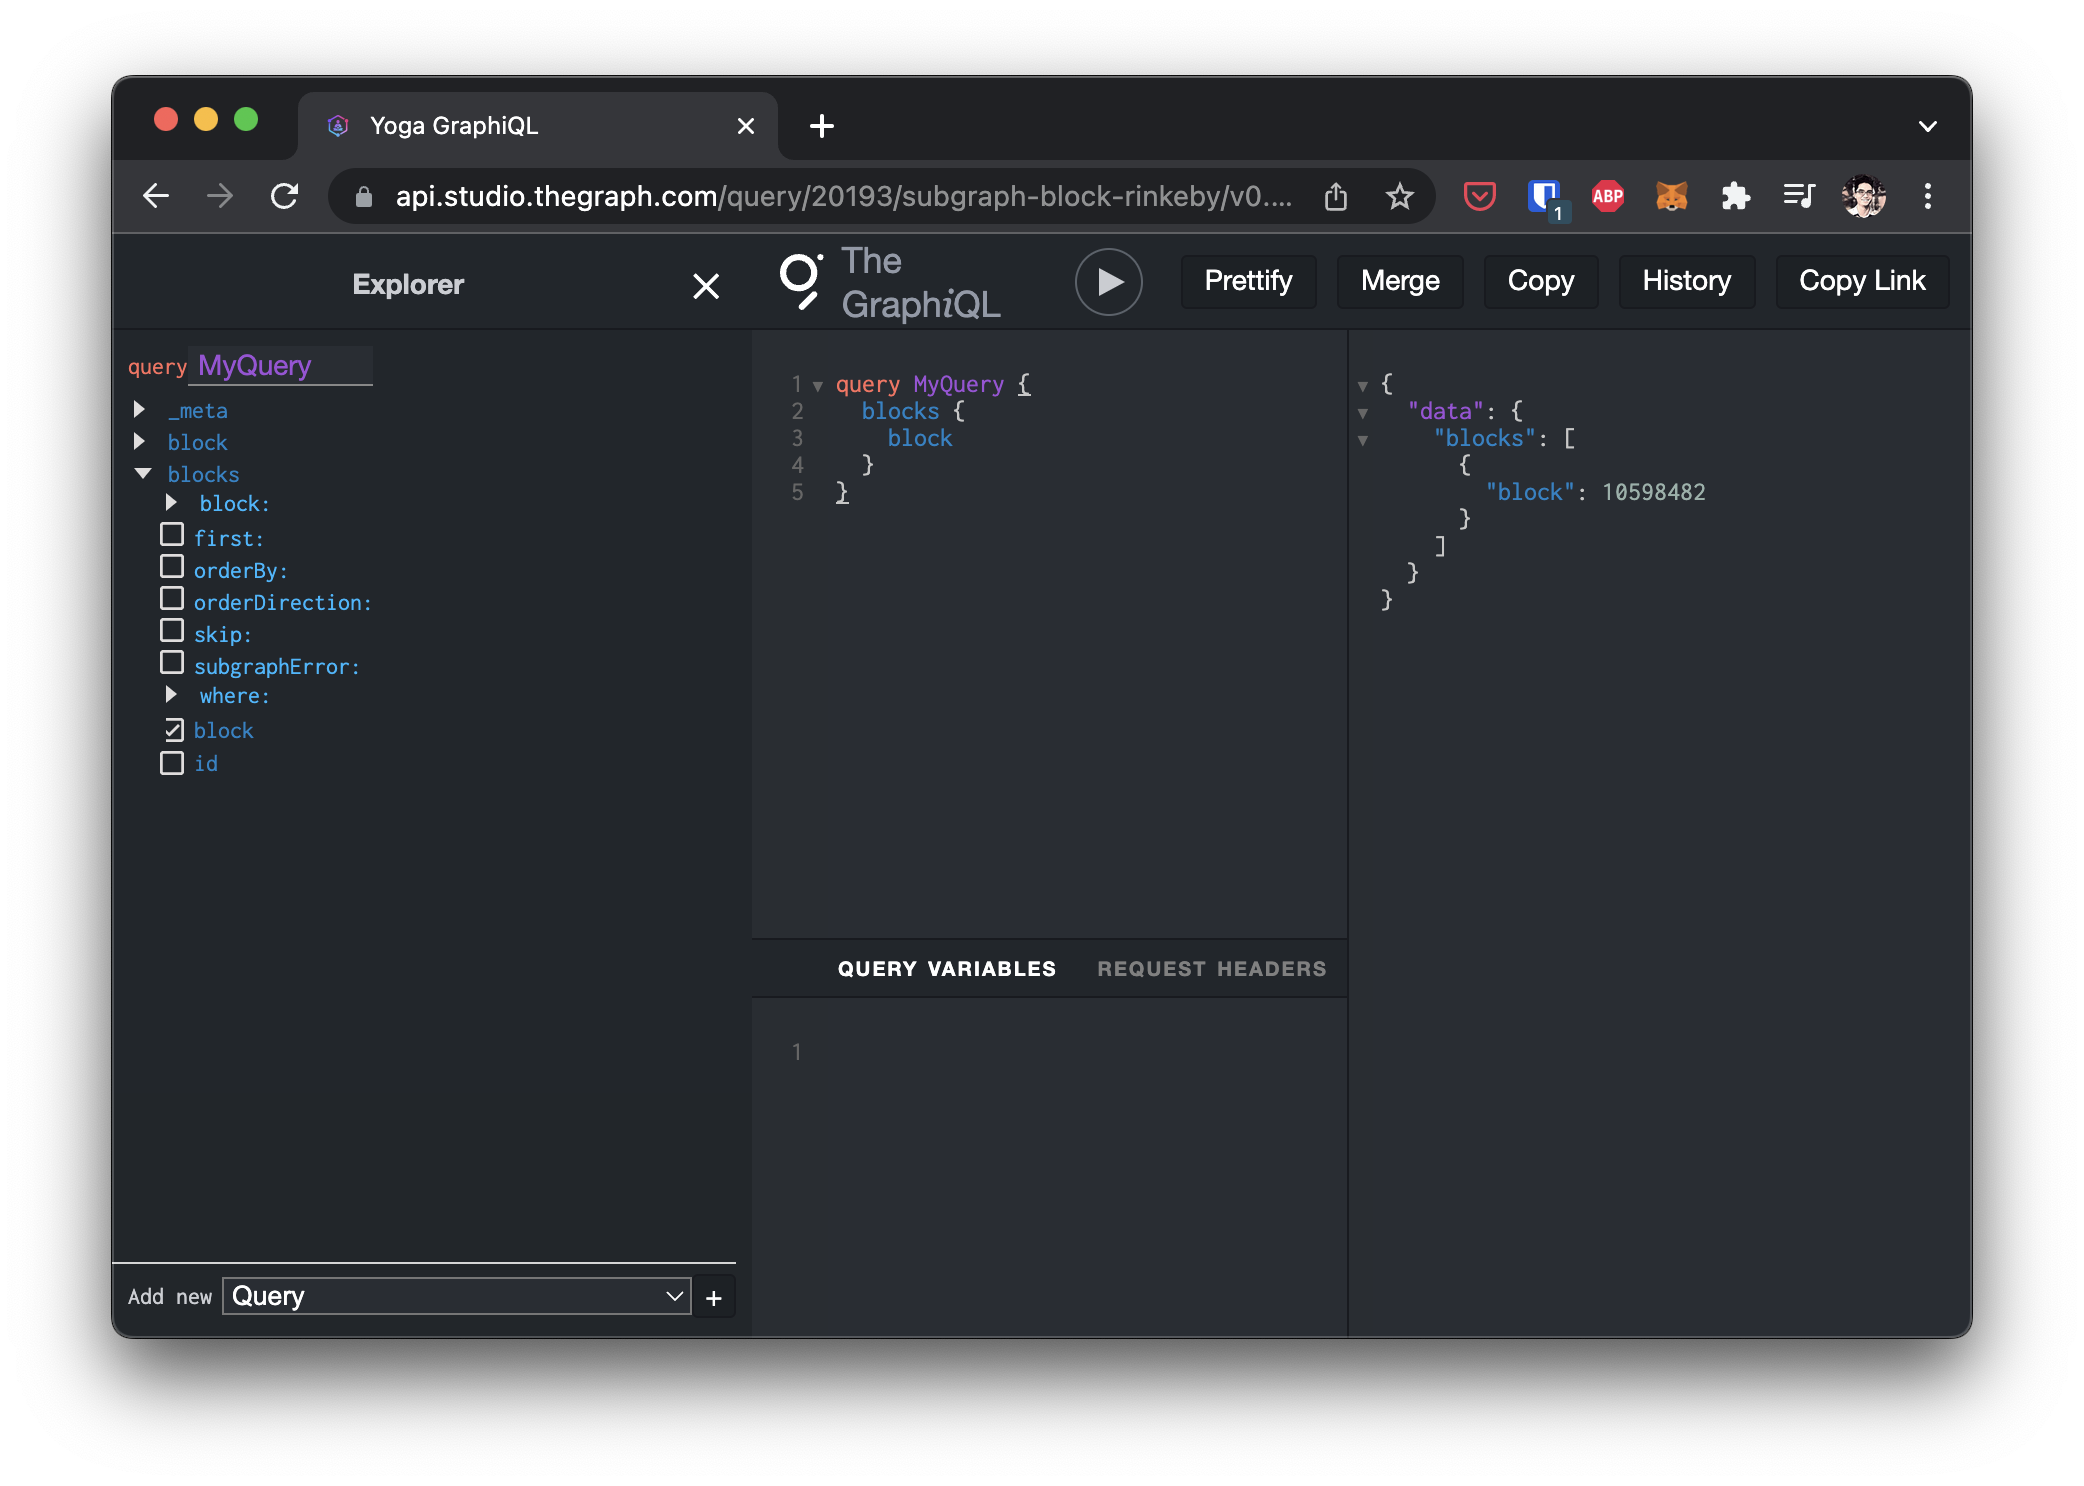Enable the orderDirection: argument checkbox
2084x1486 pixels.
(x=172, y=599)
